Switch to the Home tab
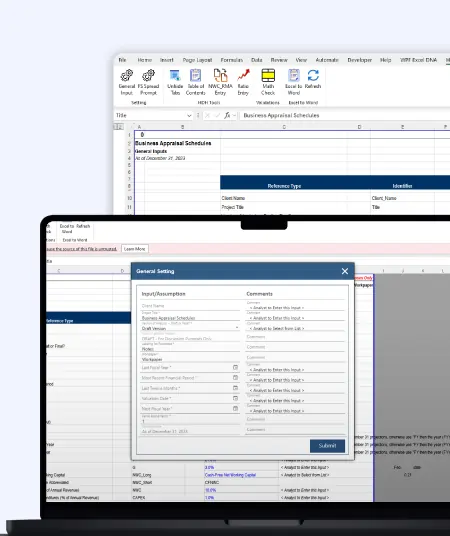This screenshot has width=450, height=536. click(x=145, y=60)
